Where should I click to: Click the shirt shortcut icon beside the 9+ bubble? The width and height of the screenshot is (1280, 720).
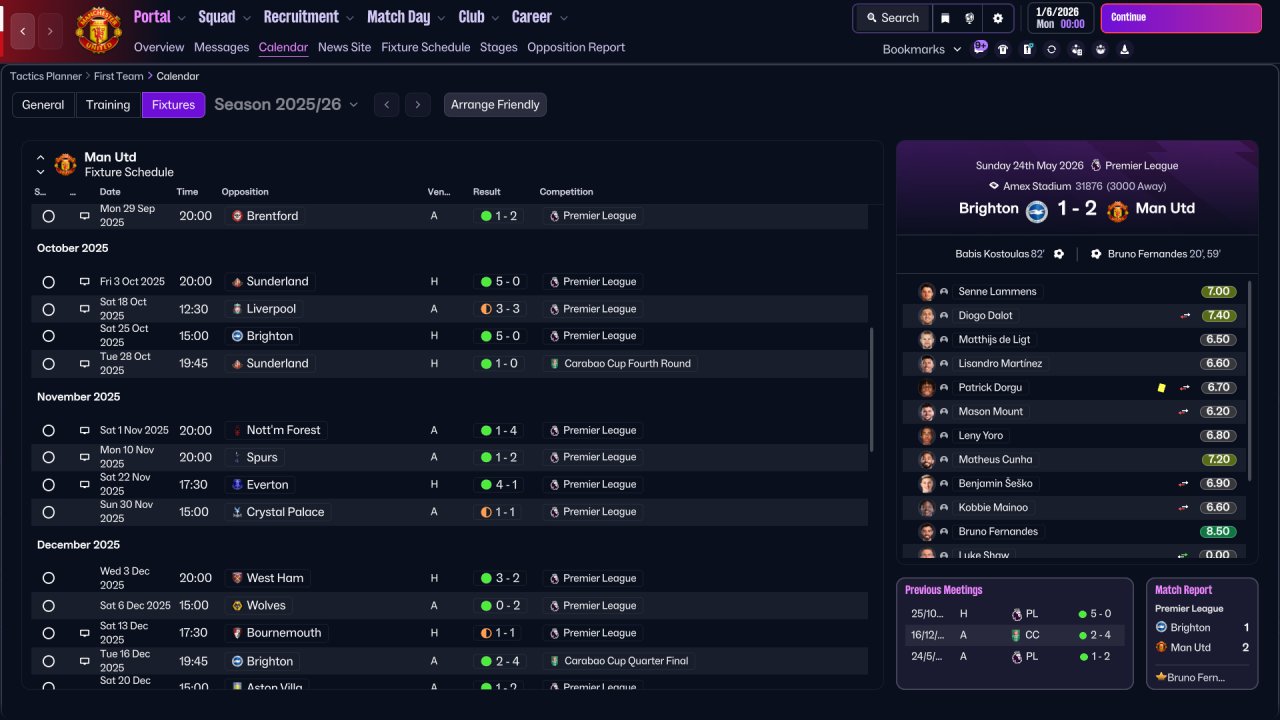pos(1003,49)
